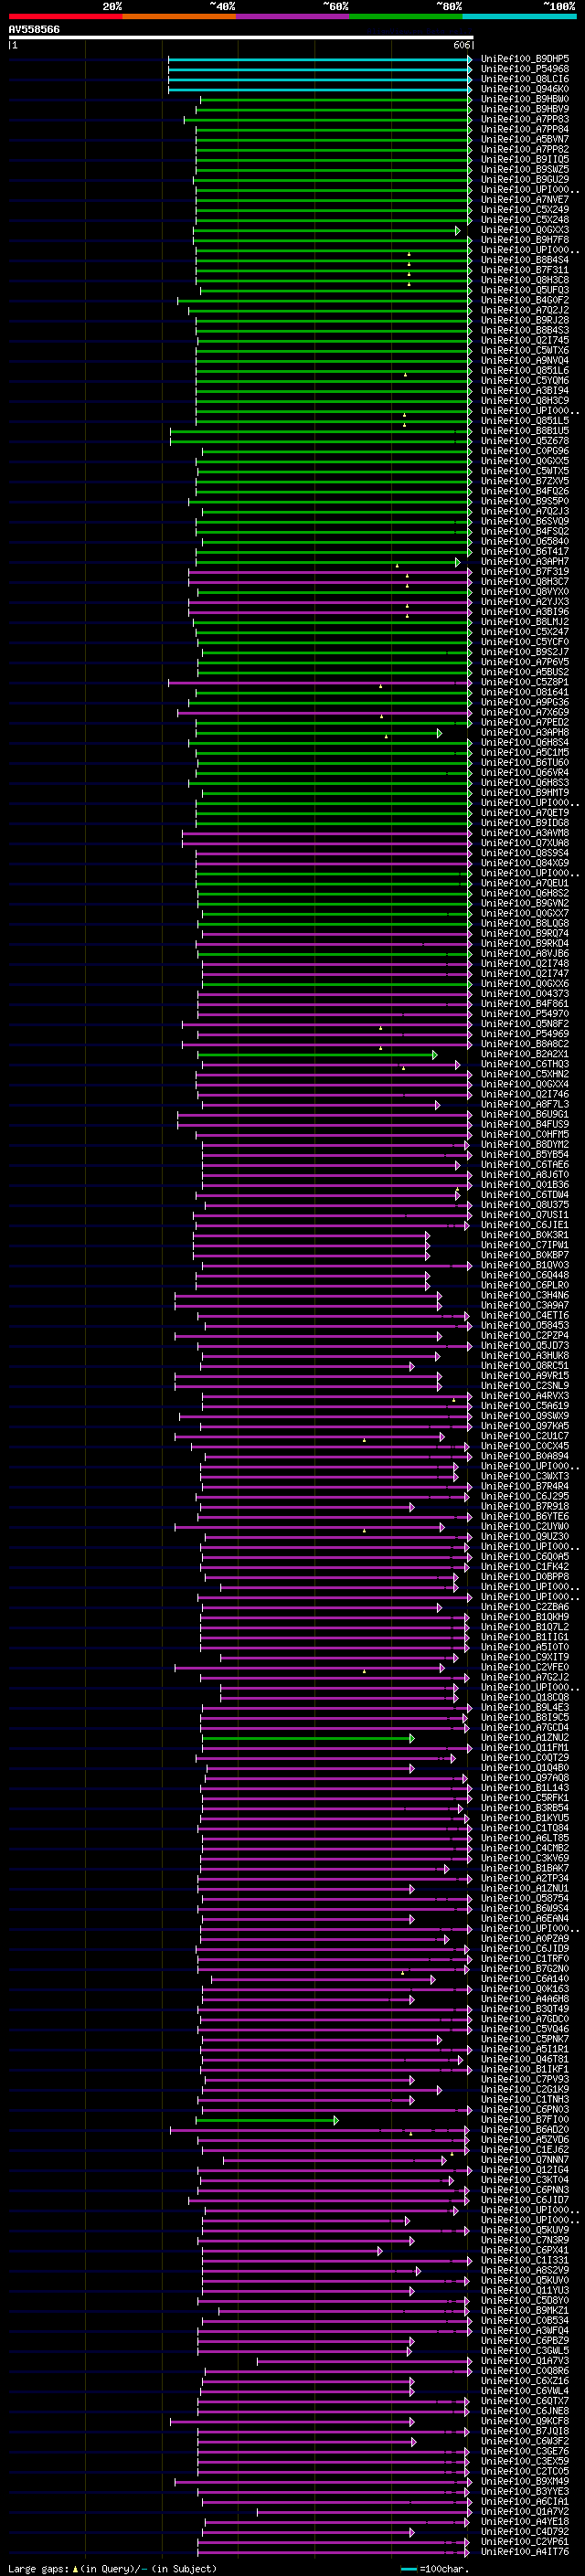Click the UniRef100_B4F861 label
The image size is (585, 2576).
click(x=525, y=1003)
